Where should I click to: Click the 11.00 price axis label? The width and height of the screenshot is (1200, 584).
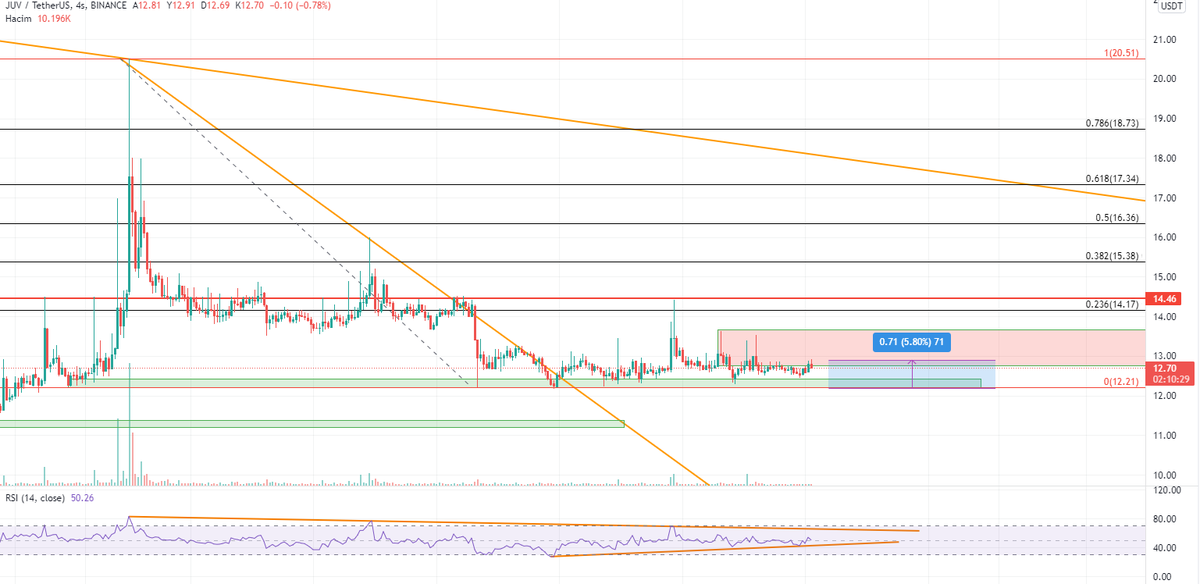pos(1164,436)
